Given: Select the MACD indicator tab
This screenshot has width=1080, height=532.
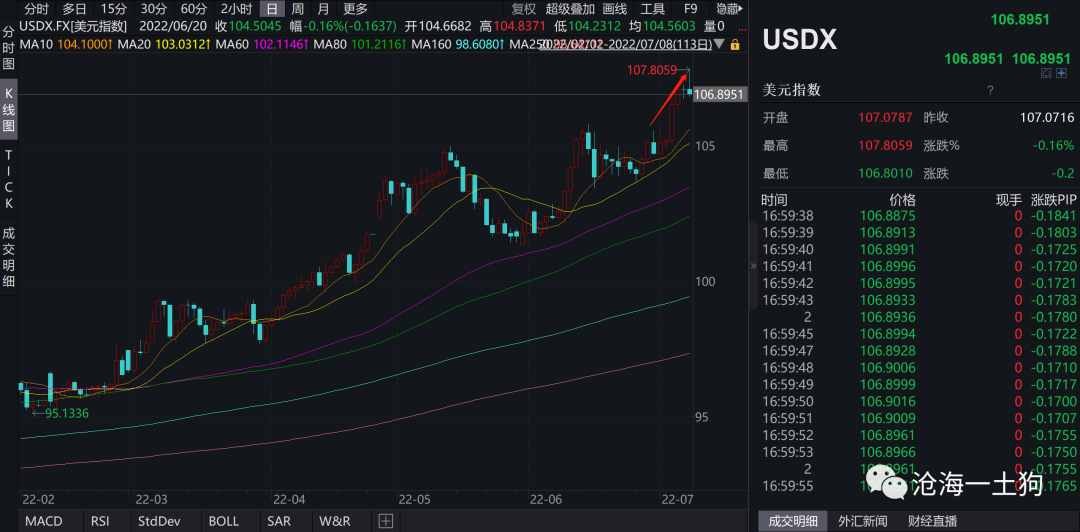Looking at the screenshot, I should coord(44,521).
